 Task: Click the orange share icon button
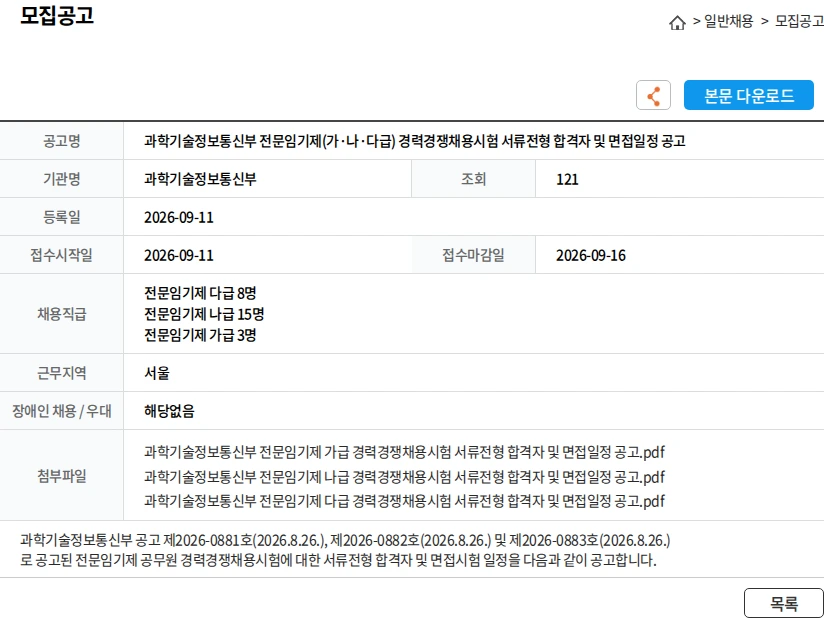click(653, 95)
